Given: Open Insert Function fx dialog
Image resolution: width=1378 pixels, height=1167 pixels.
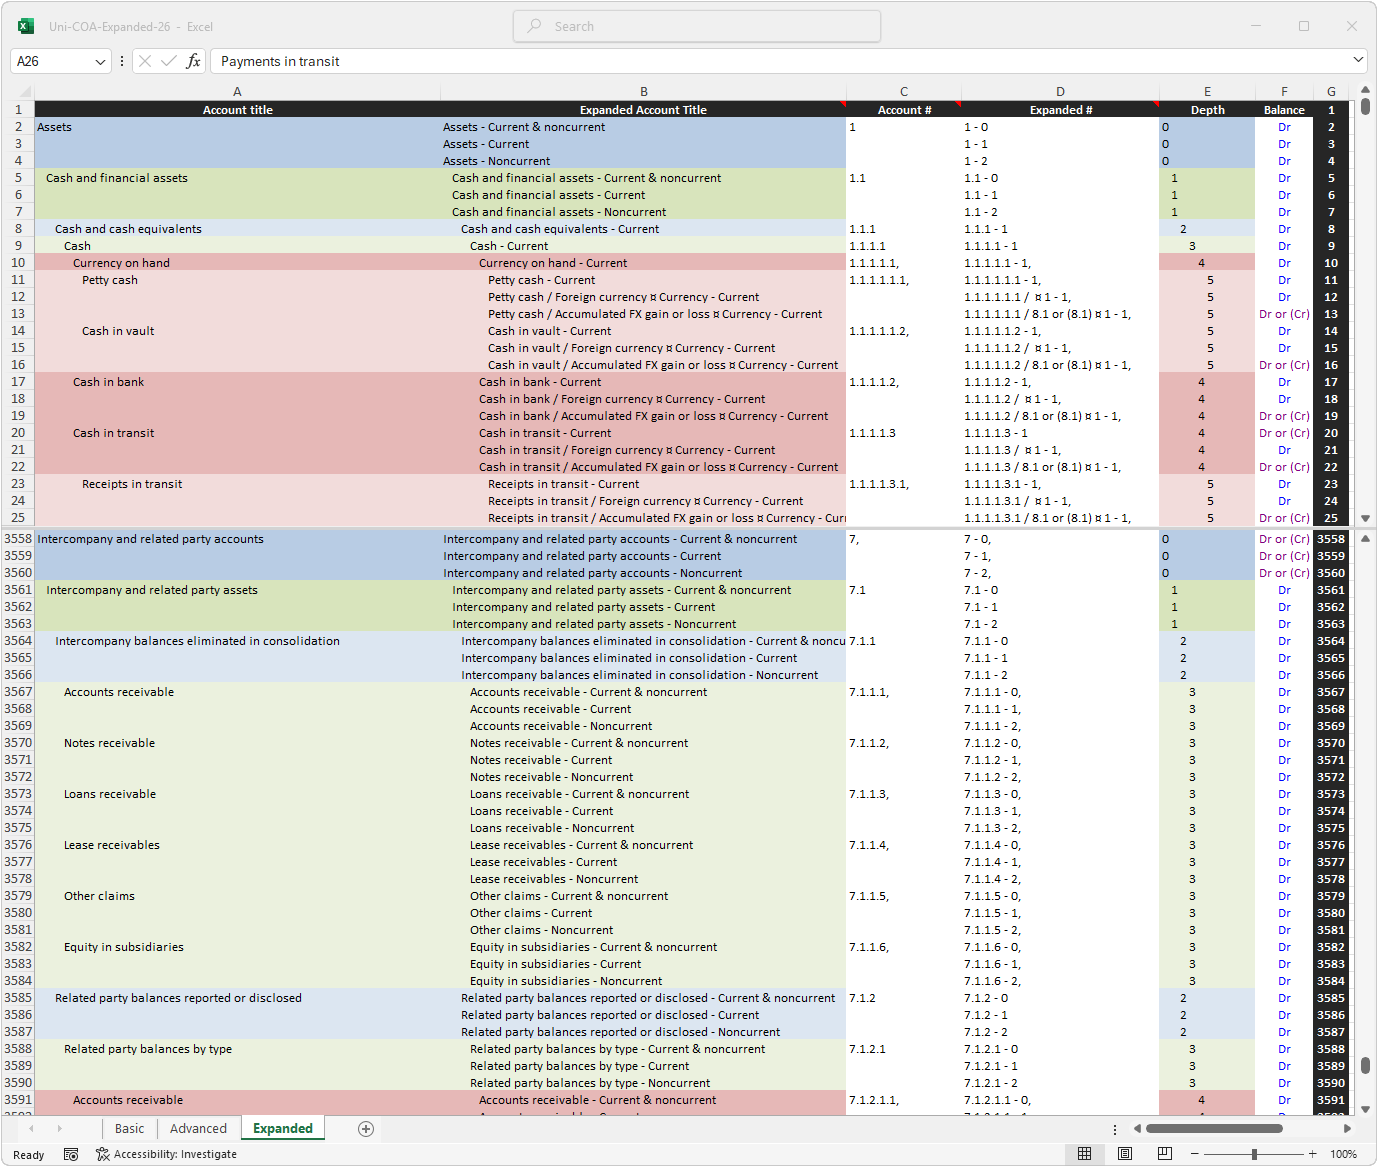Looking at the screenshot, I should click(194, 61).
